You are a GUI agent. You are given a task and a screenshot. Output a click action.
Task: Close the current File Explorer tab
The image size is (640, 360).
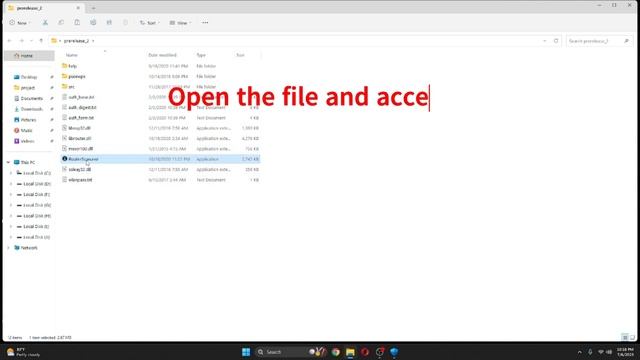pyautogui.click(x=78, y=8)
